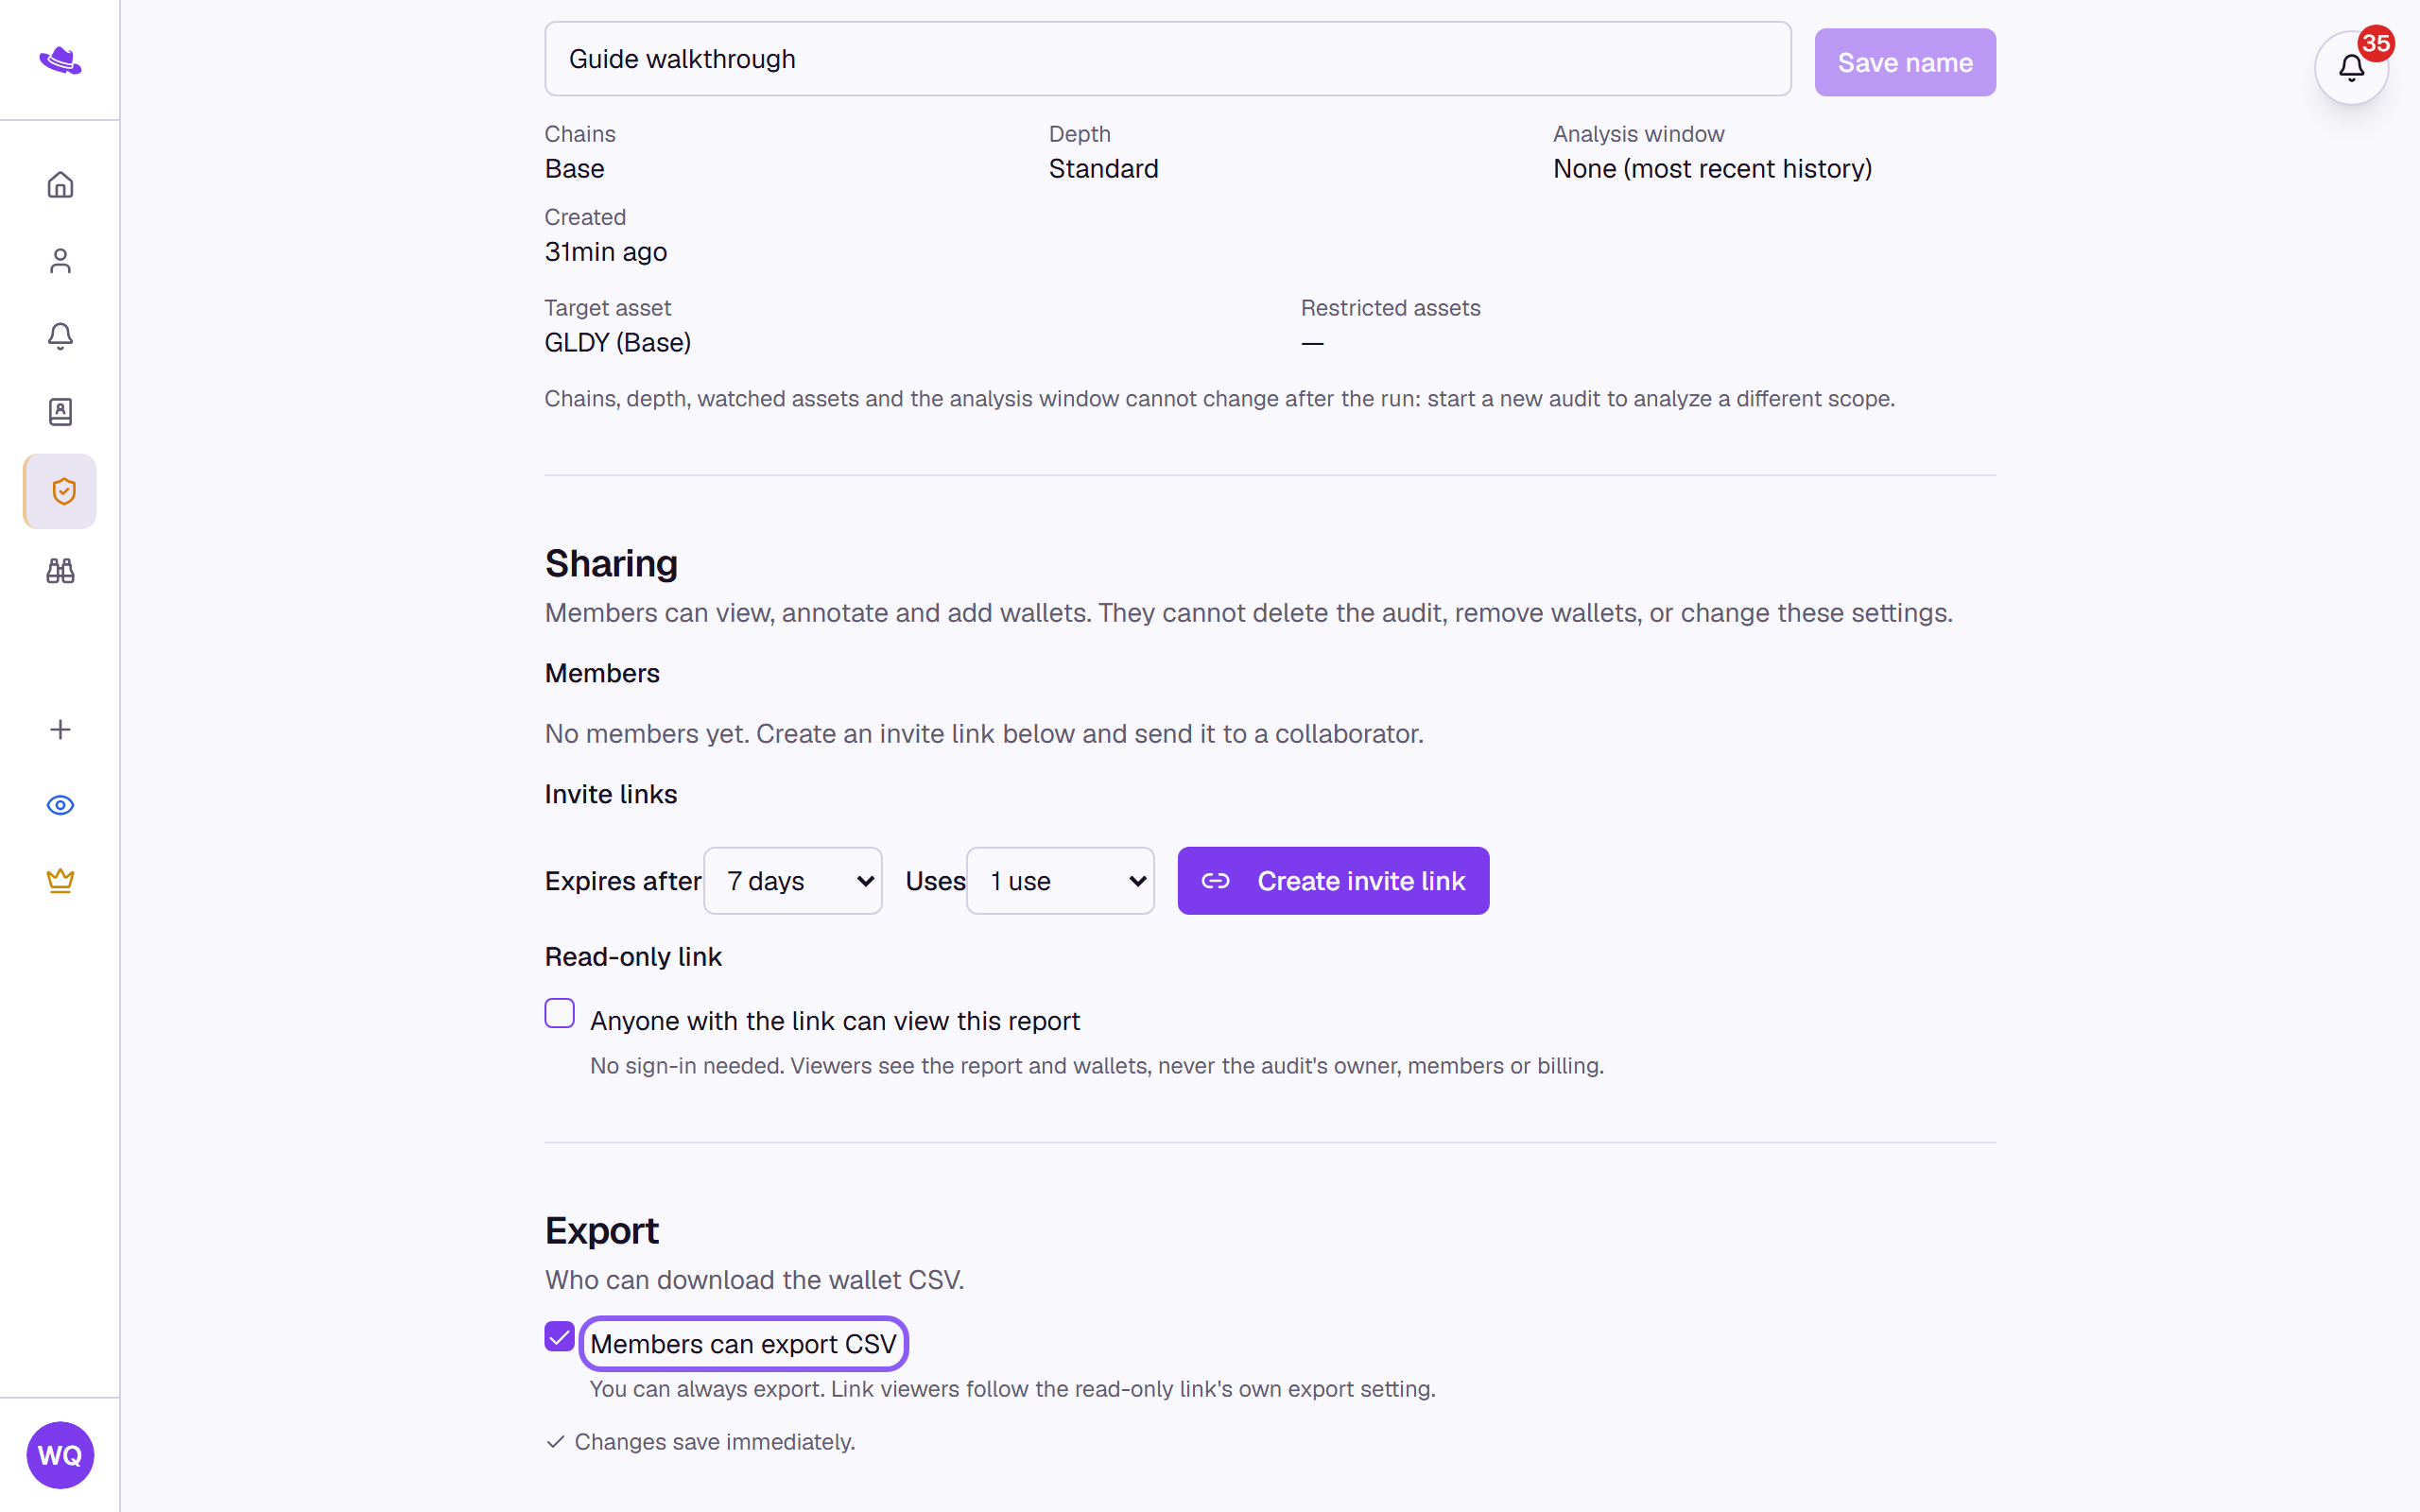Click the 31min ago created value

(x=606, y=252)
